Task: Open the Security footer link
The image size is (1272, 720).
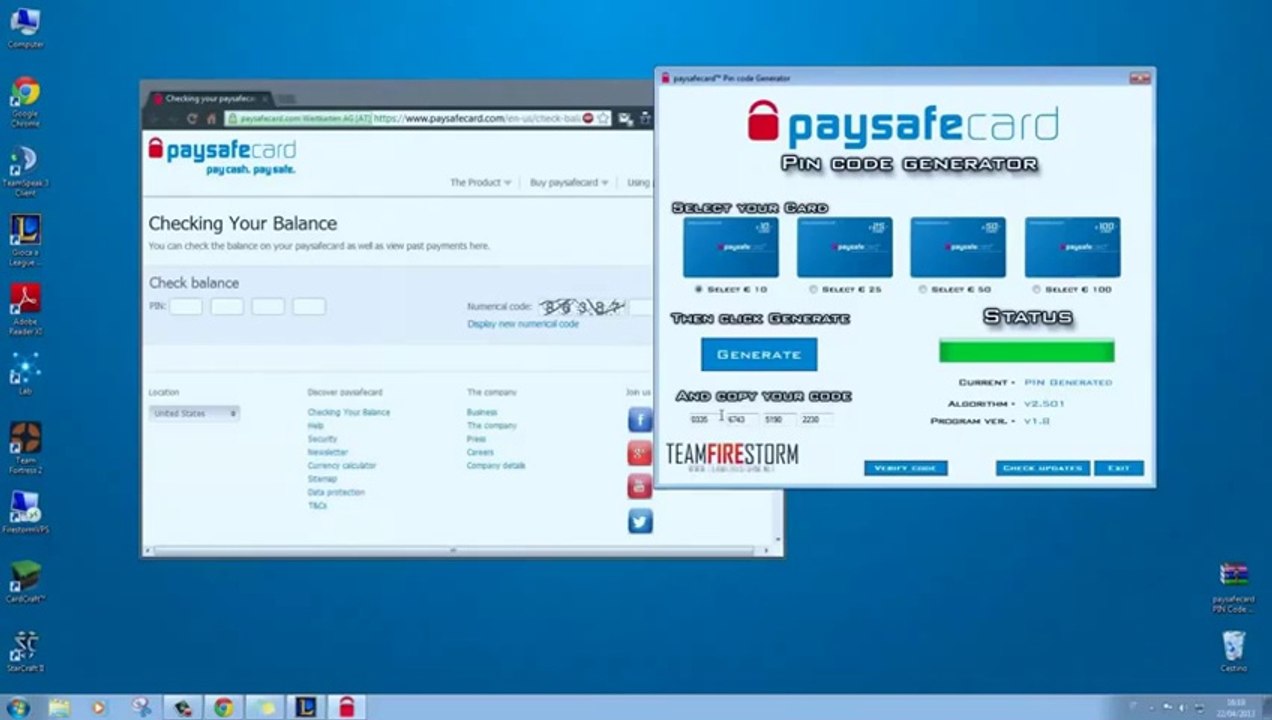Action: click(322, 439)
